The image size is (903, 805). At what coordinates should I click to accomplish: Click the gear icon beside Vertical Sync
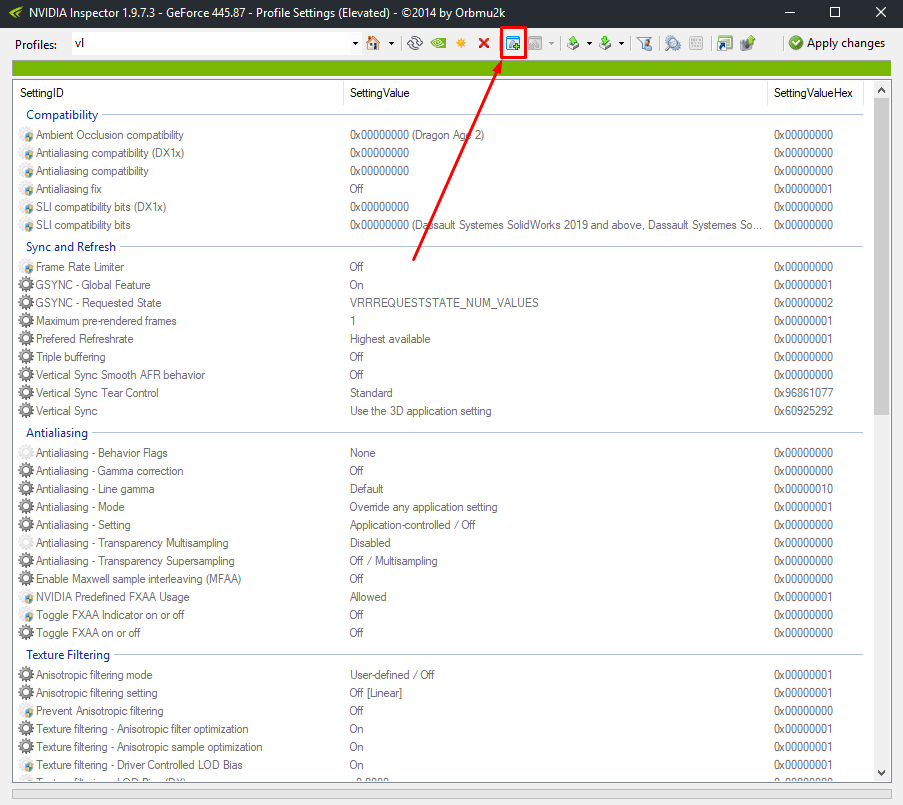pyautogui.click(x=26, y=411)
